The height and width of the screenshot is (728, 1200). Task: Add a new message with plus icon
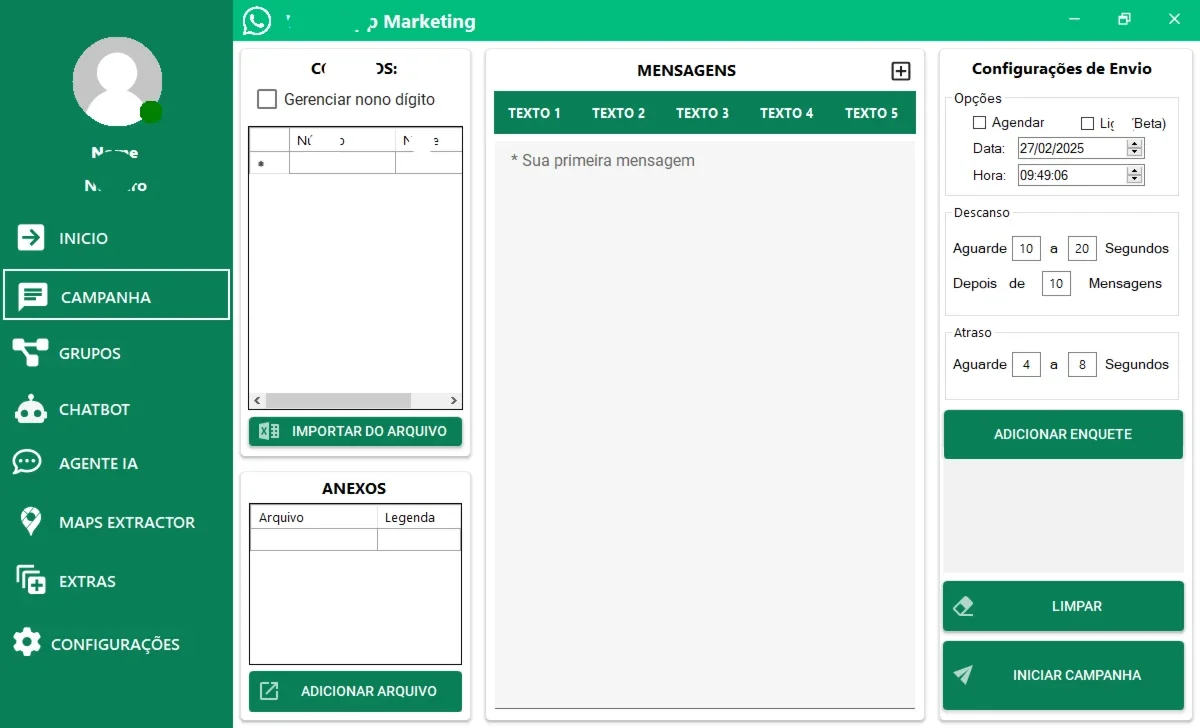click(x=901, y=71)
